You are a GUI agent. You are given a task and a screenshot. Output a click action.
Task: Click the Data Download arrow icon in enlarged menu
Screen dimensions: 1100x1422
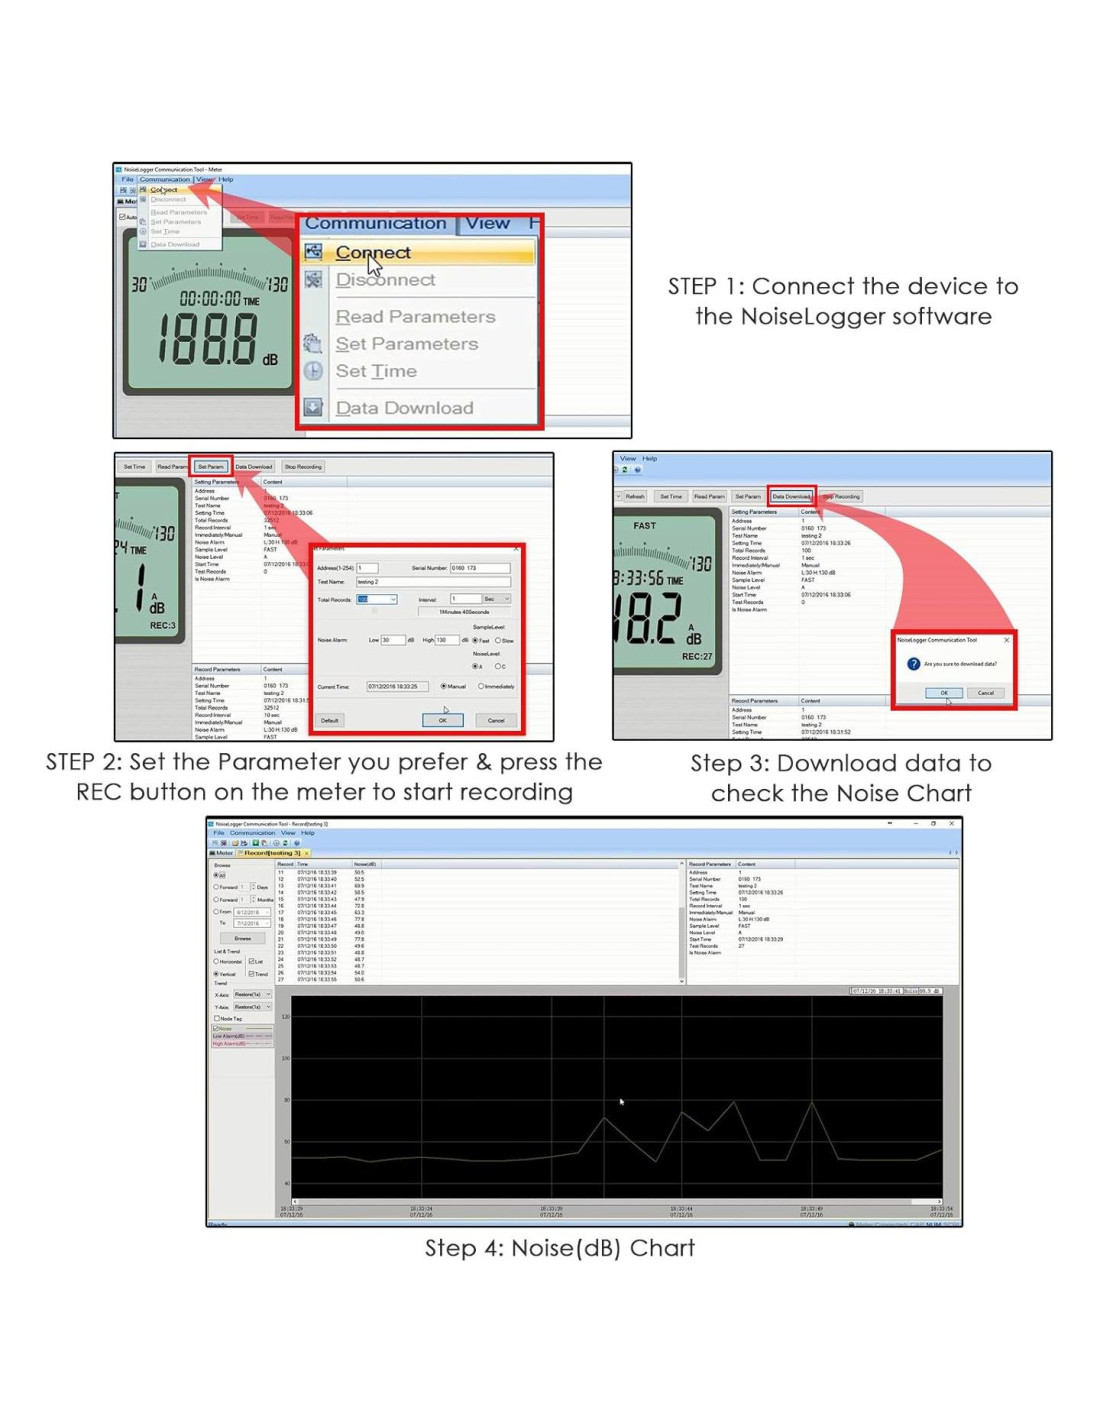point(314,408)
